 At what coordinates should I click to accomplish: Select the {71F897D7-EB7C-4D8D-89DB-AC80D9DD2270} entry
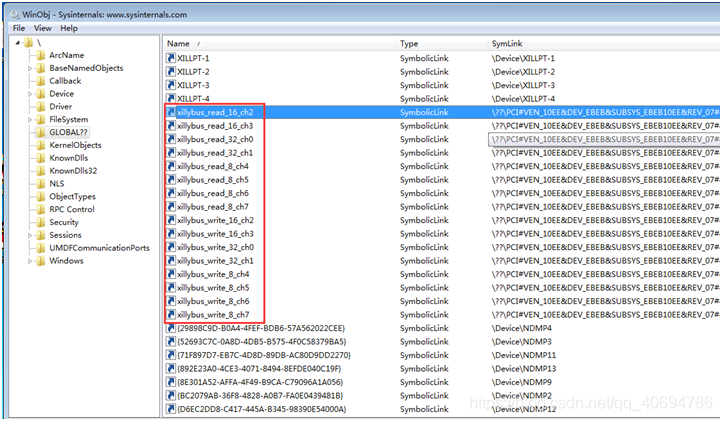tap(264, 355)
